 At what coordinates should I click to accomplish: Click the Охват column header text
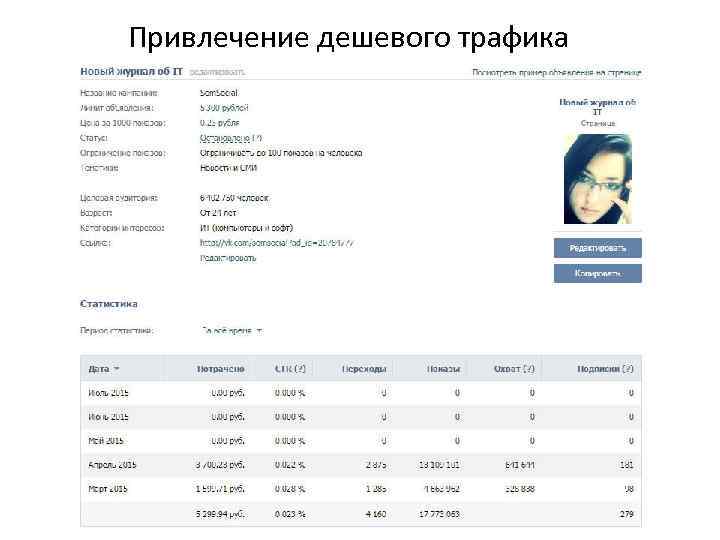[x=507, y=369]
